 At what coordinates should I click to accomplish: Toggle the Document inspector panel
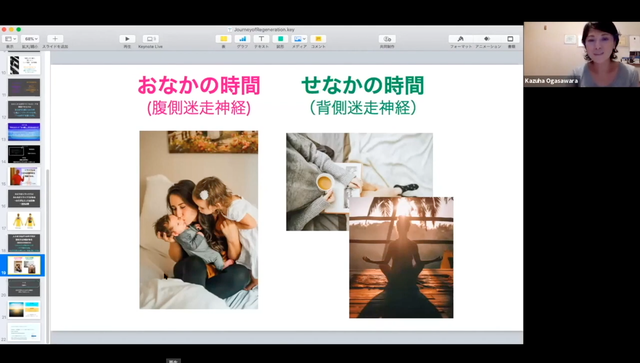510,39
